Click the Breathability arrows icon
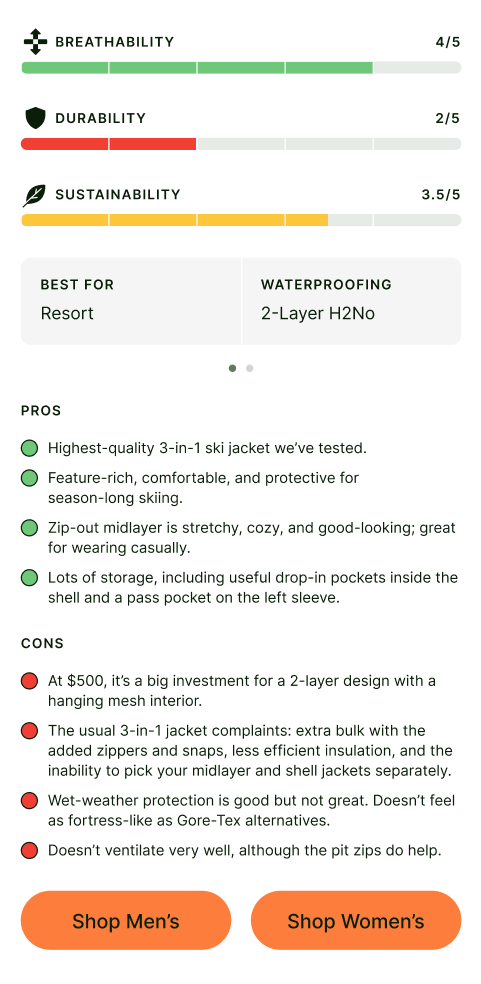This screenshot has height=984, width=481. (35, 42)
